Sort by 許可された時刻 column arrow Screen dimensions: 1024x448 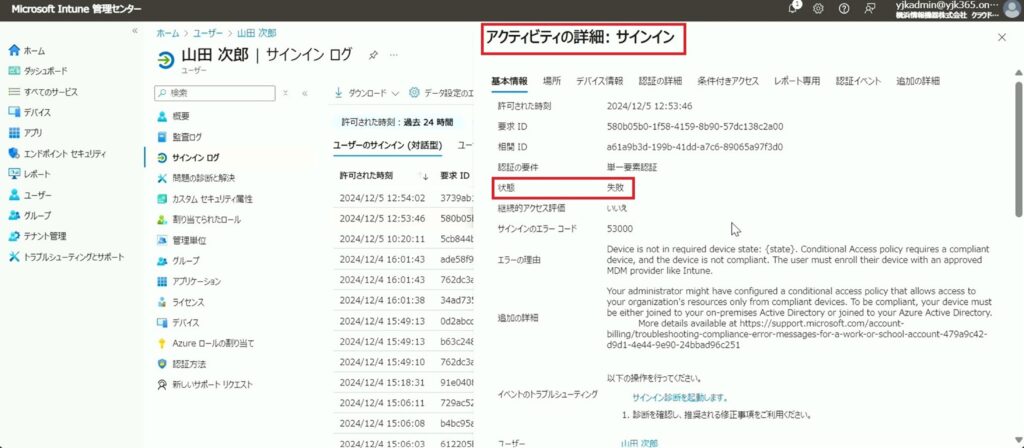pos(424,176)
